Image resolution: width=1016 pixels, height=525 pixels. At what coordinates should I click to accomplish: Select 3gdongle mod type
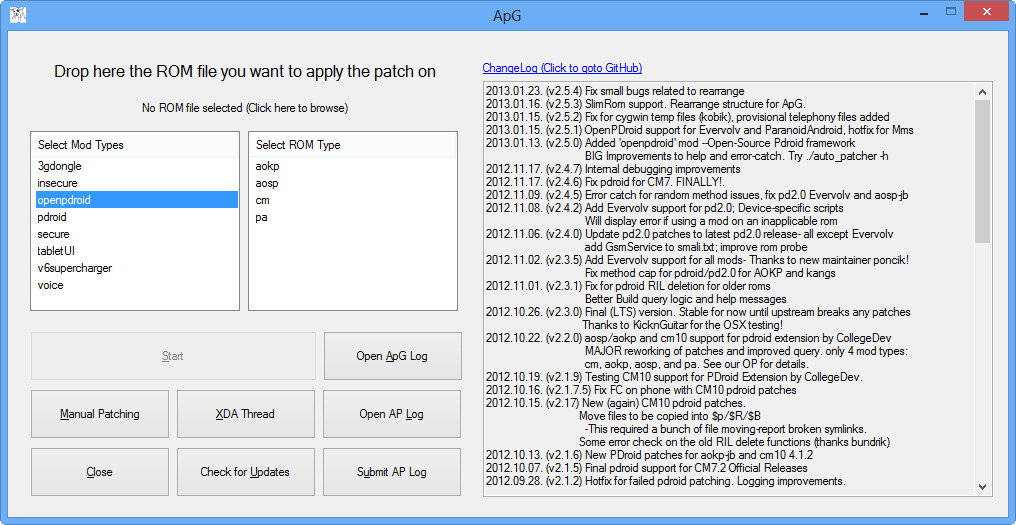click(59, 166)
